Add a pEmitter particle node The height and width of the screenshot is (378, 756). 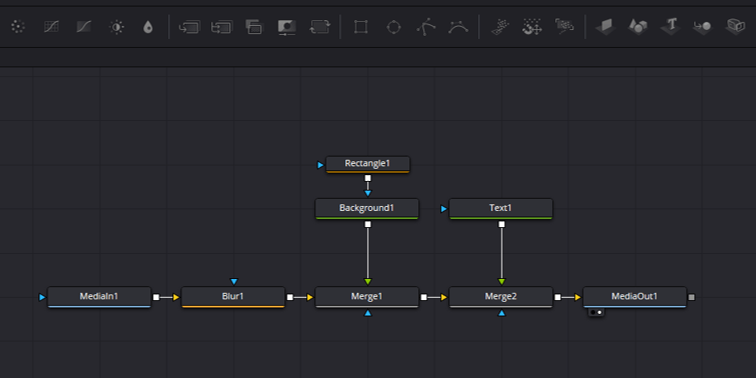click(x=500, y=27)
